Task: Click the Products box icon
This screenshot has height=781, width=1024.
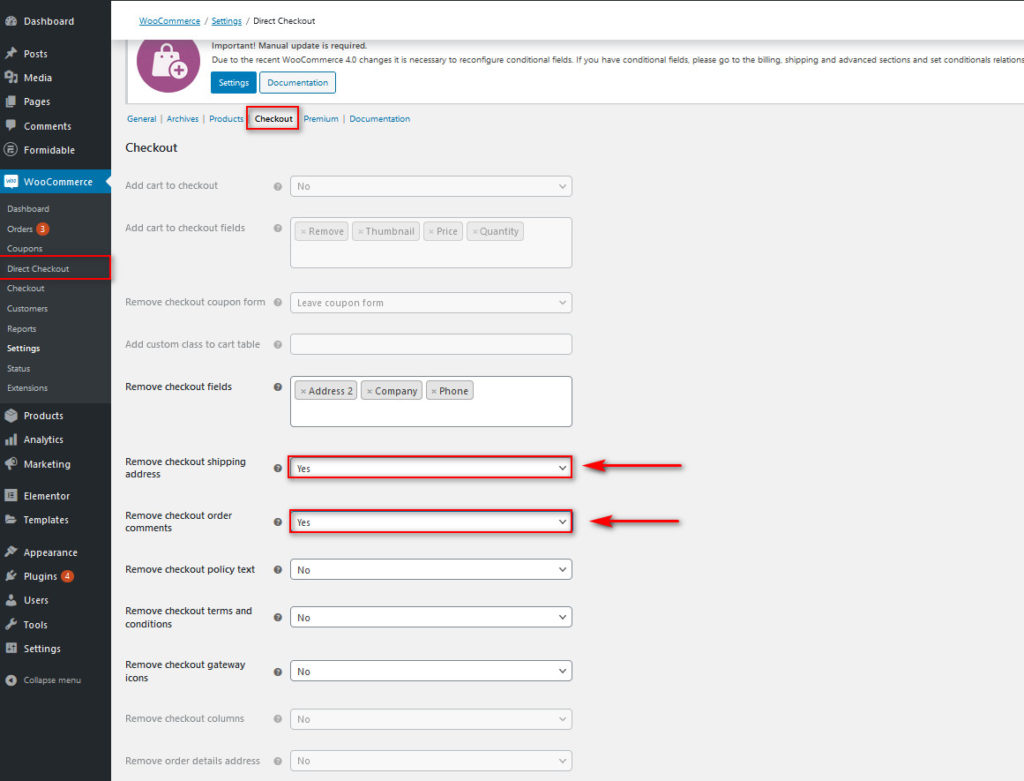Action: (10, 415)
